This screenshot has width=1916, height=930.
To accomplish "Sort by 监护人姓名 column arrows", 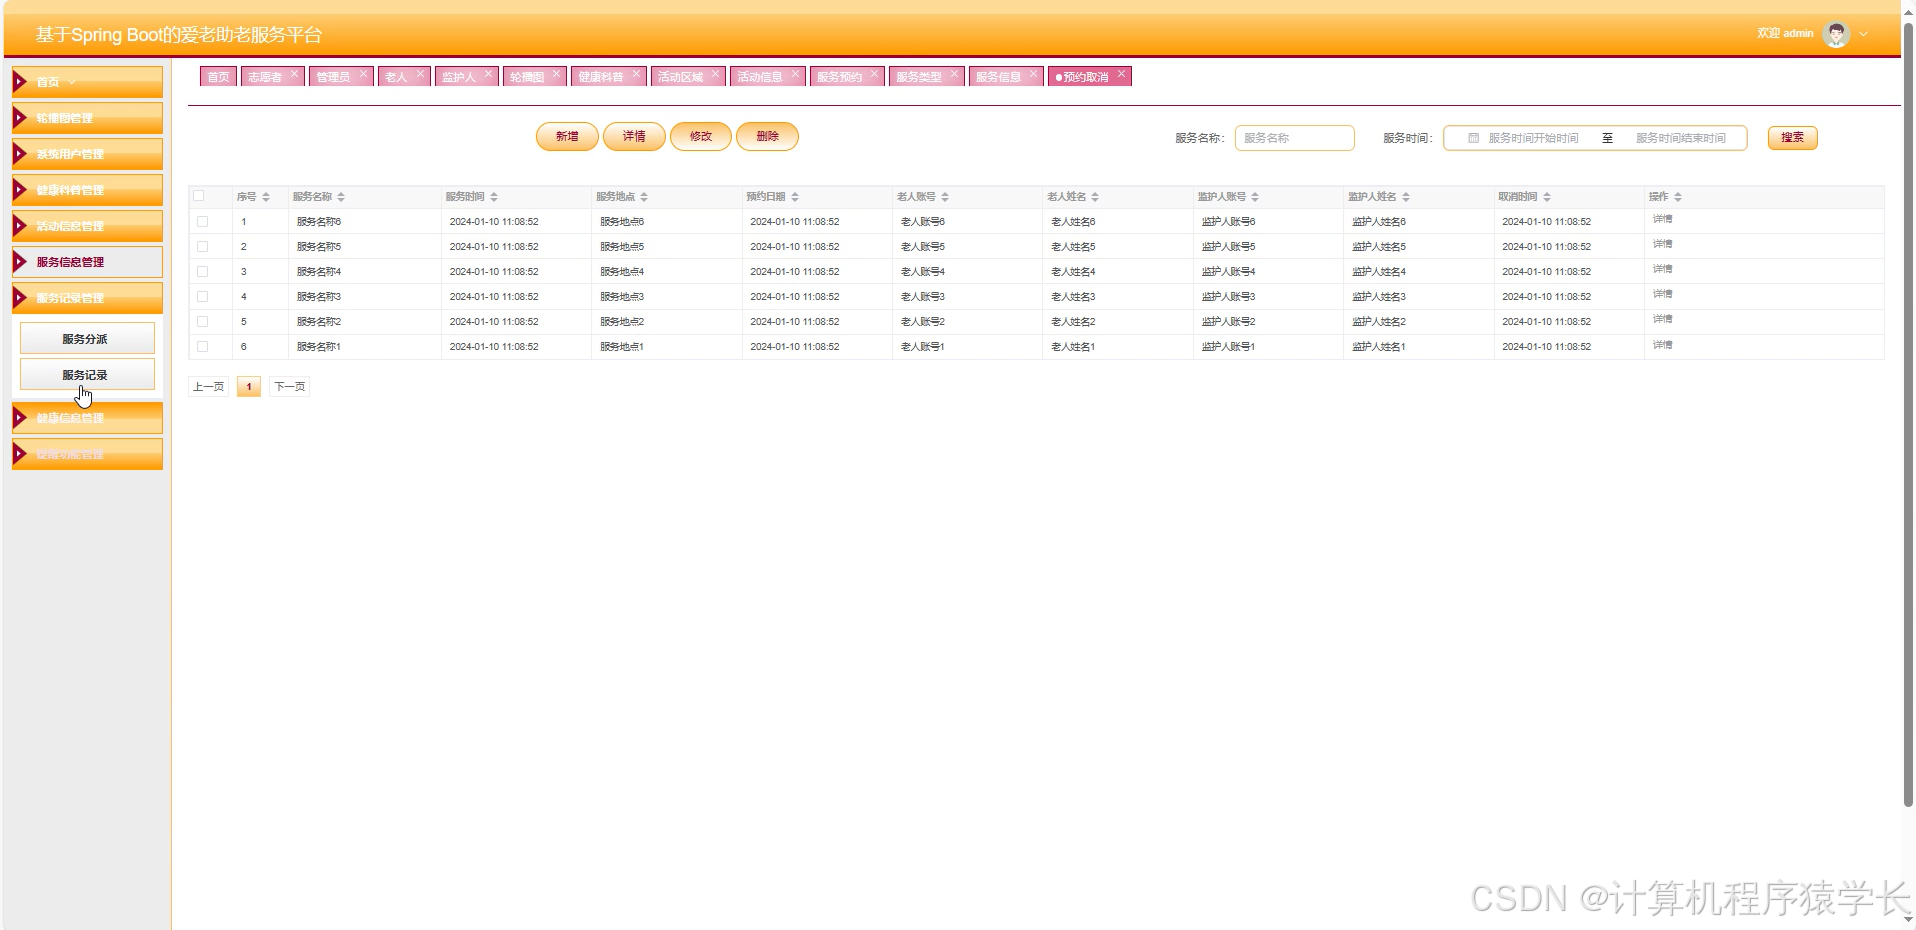I will (x=1406, y=197).
